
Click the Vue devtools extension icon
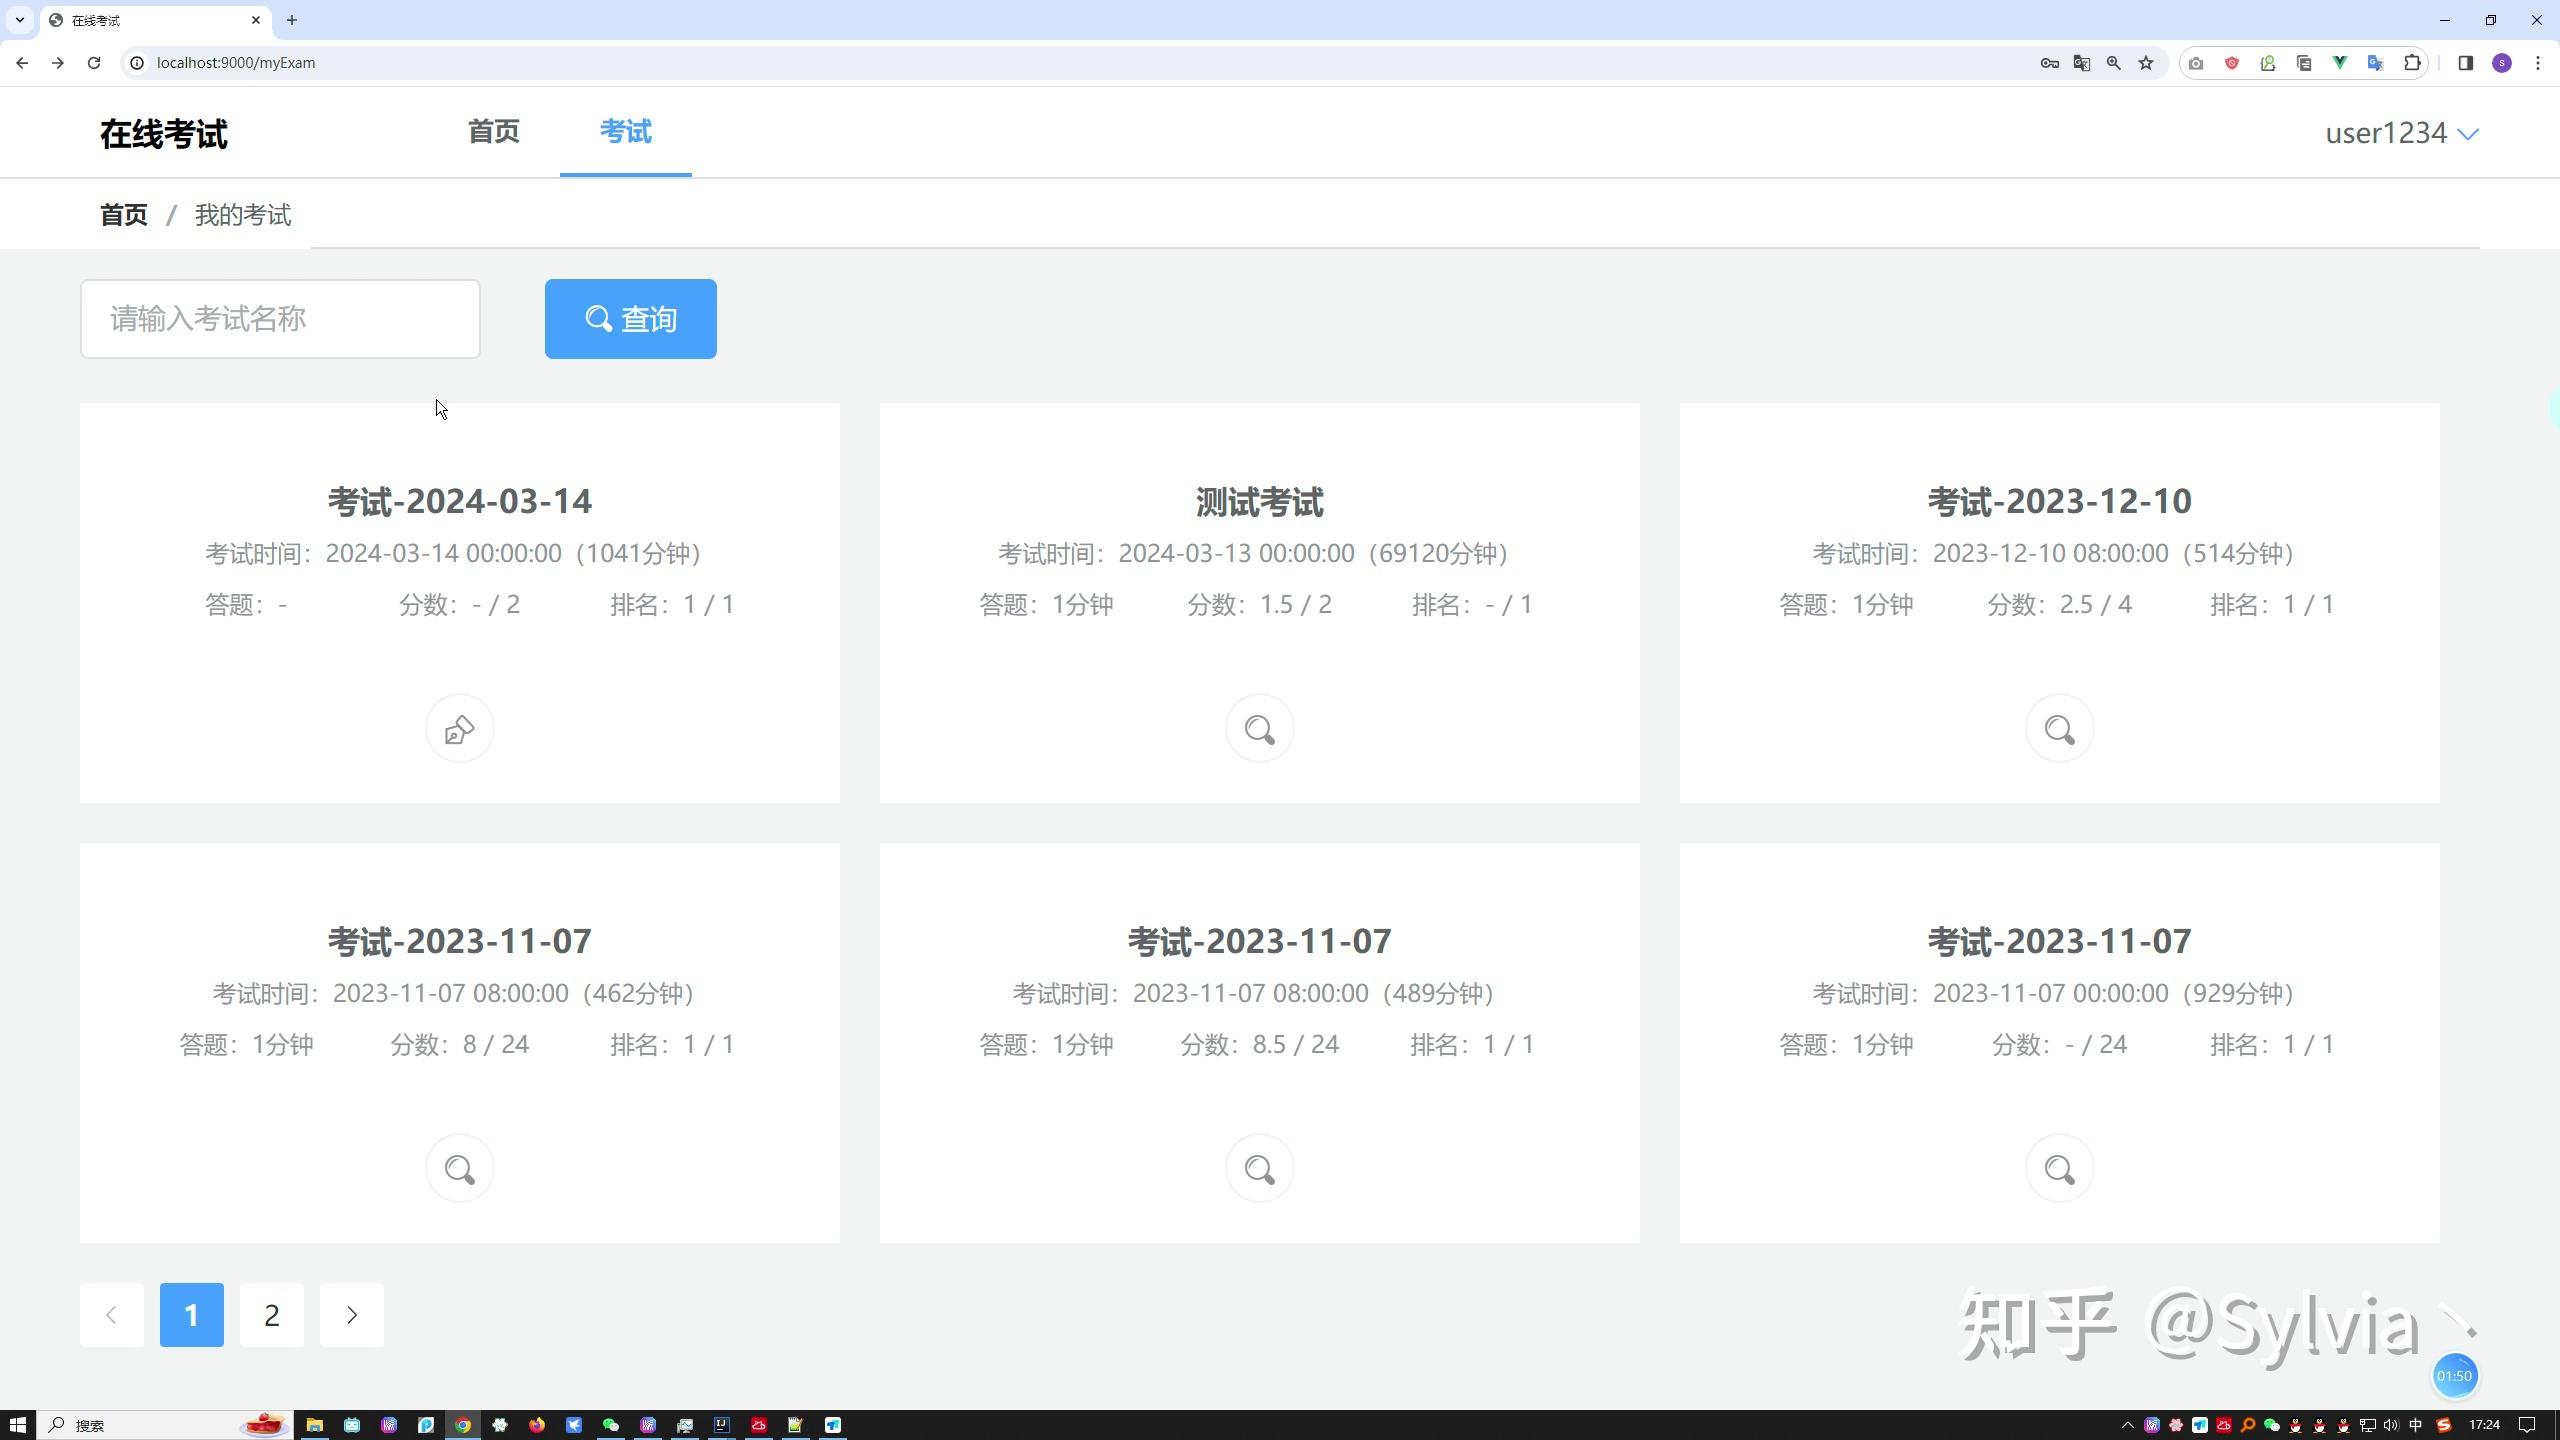coord(2340,63)
